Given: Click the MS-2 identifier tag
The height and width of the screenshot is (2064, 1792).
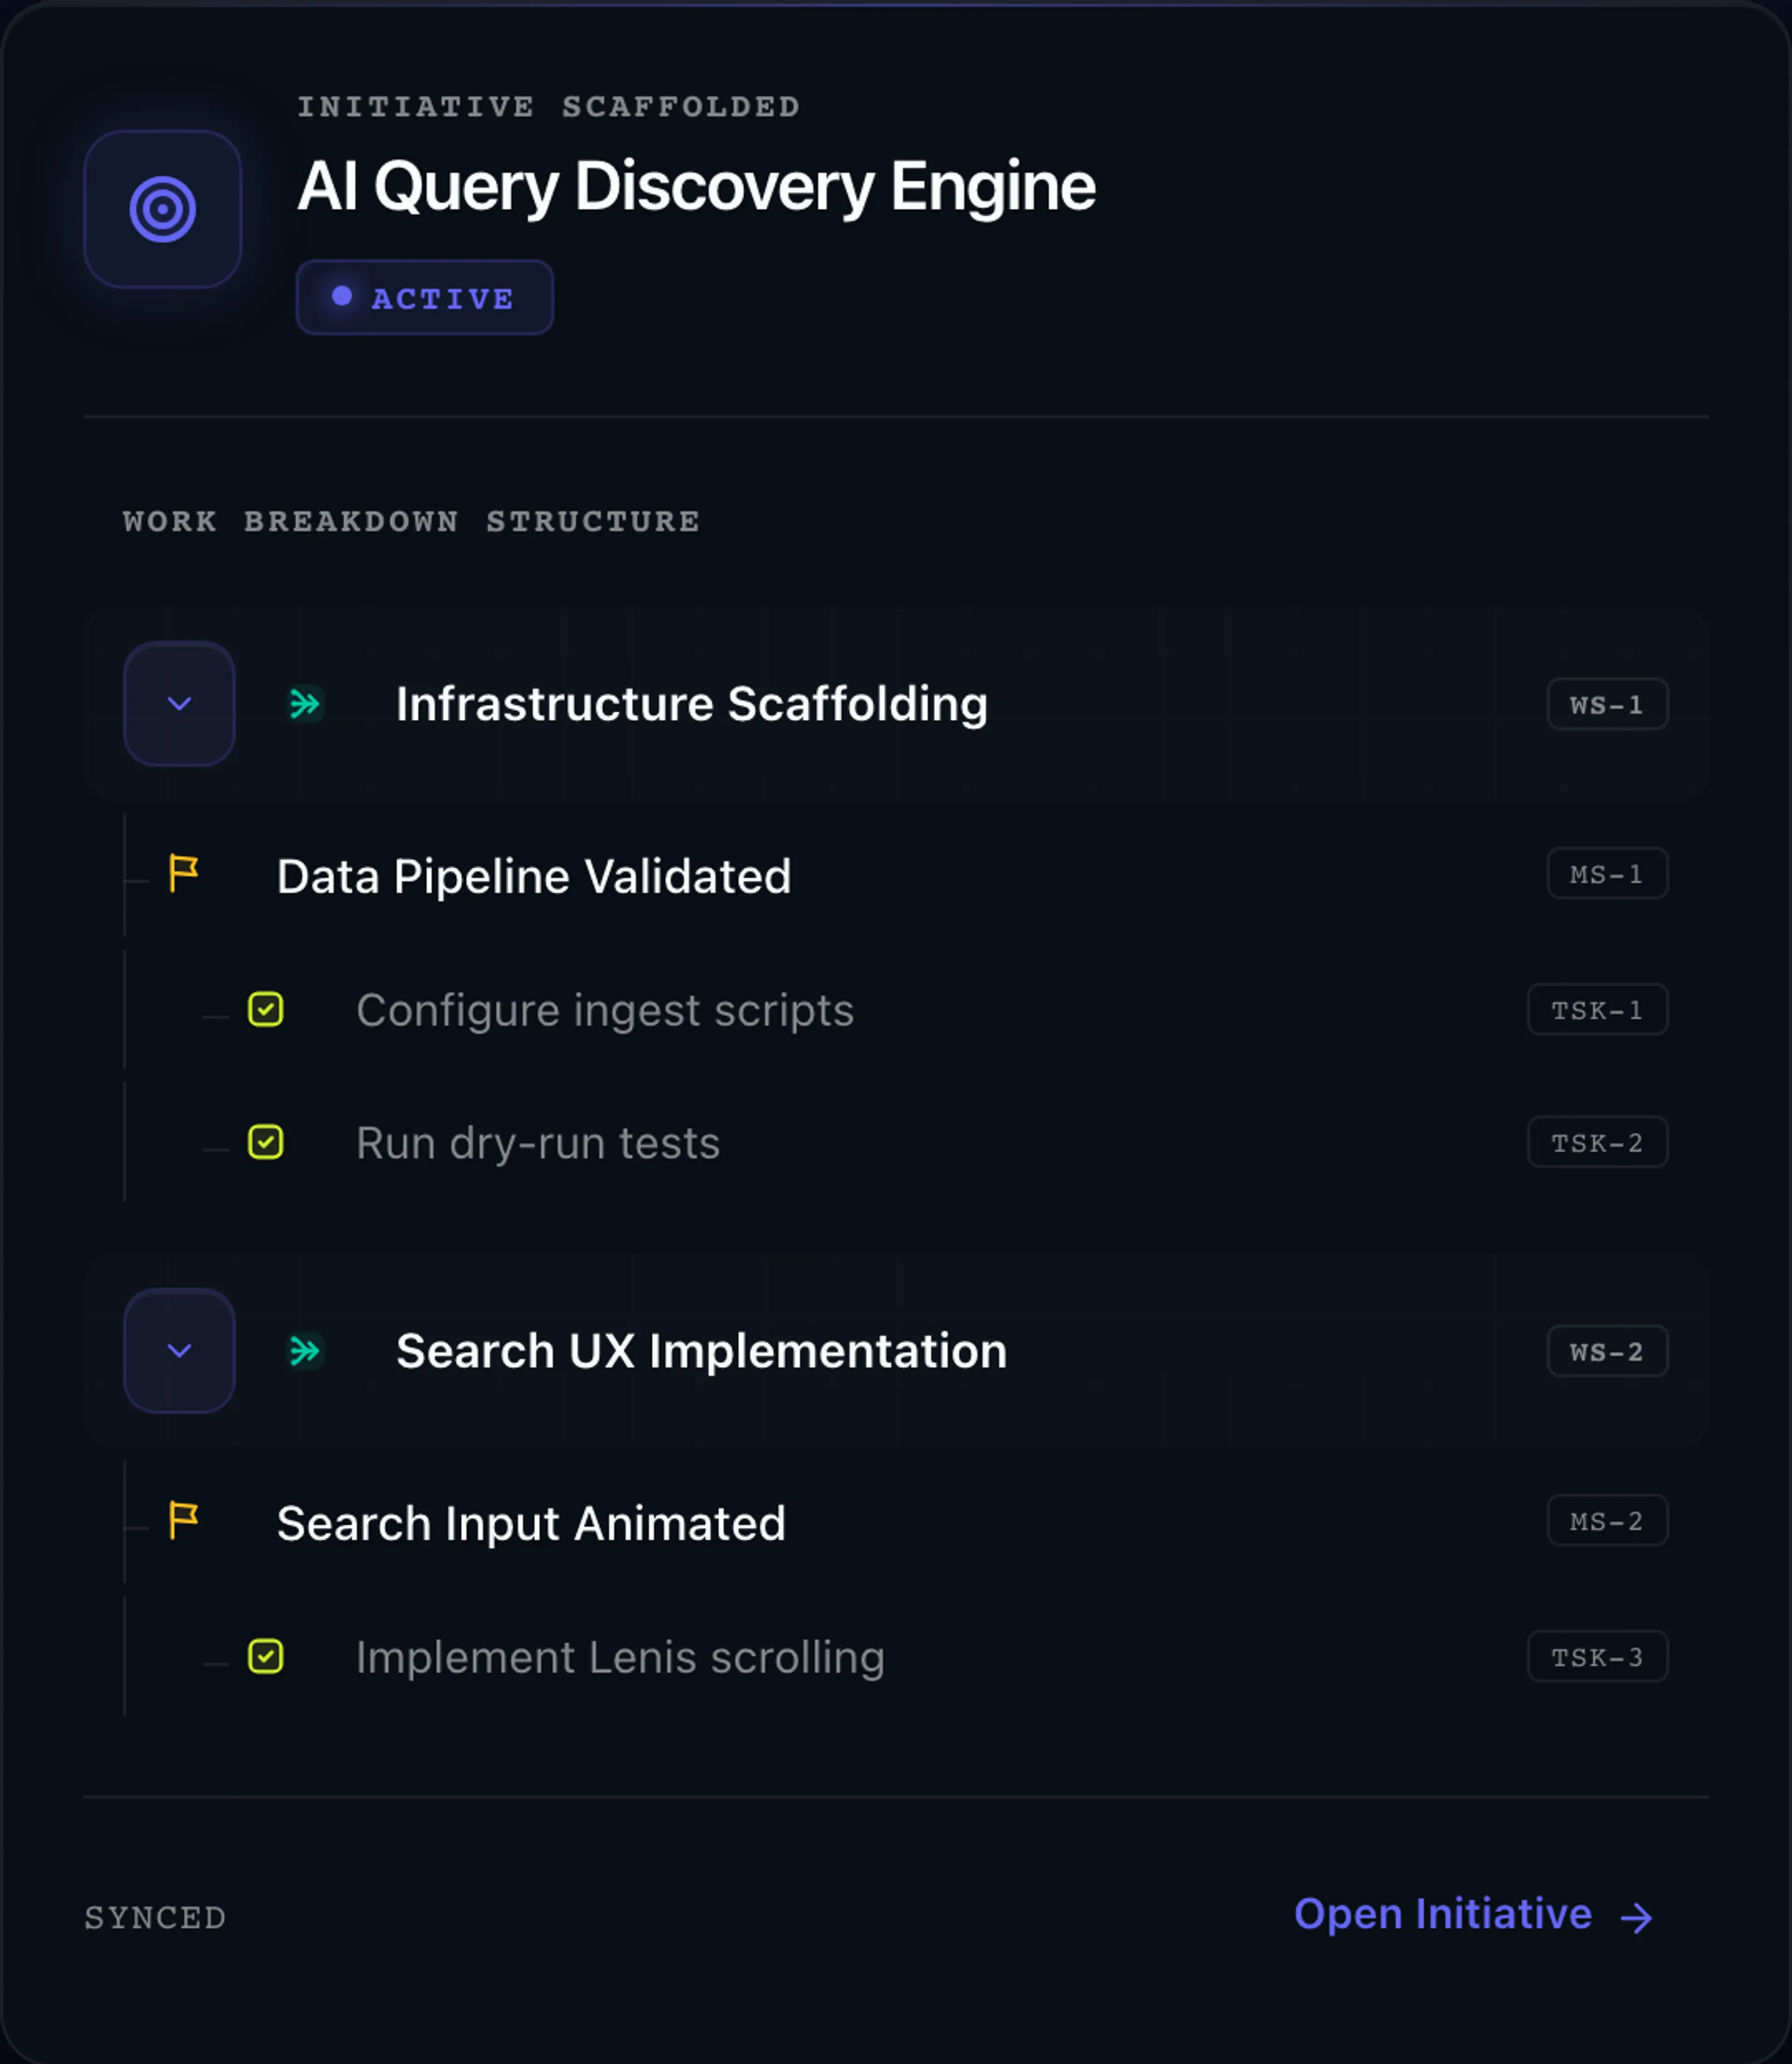Looking at the screenshot, I should pyautogui.click(x=1607, y=1520).
